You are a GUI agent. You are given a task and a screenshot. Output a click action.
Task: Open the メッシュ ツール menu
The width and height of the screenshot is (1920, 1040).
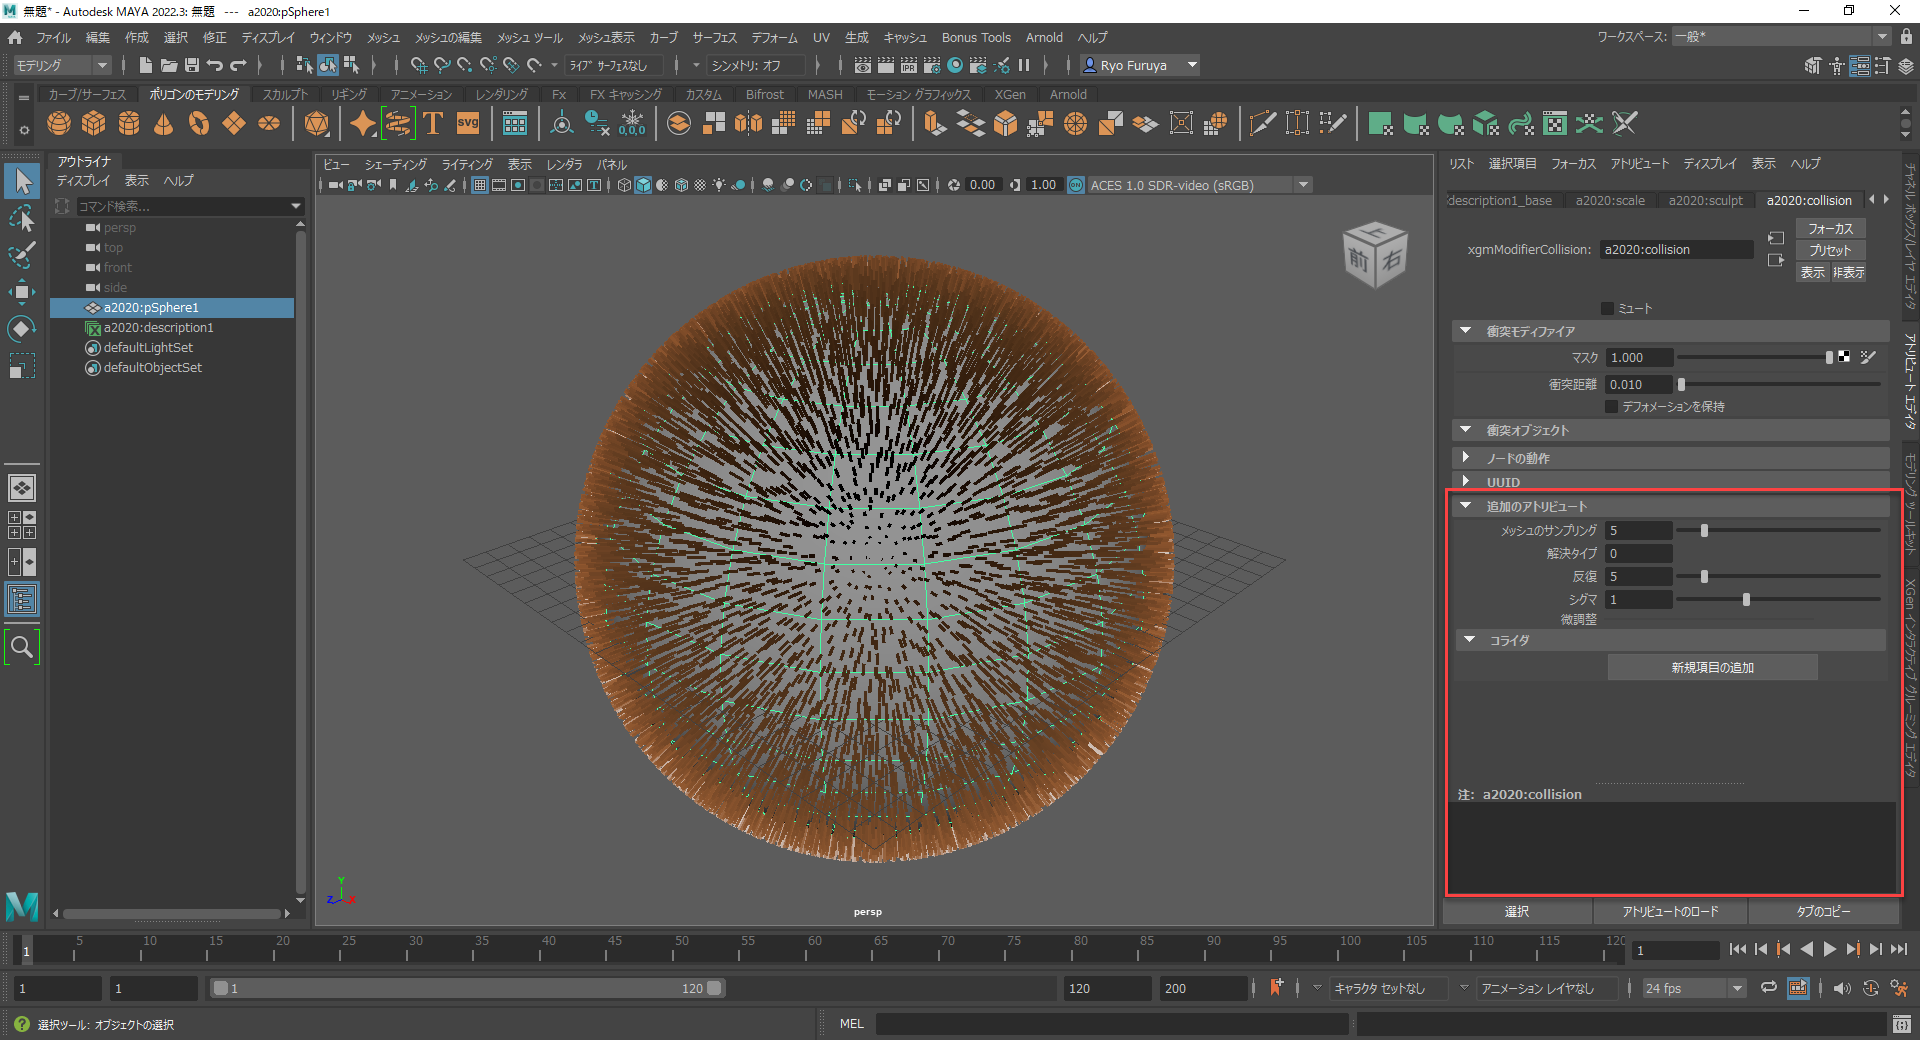530,37
